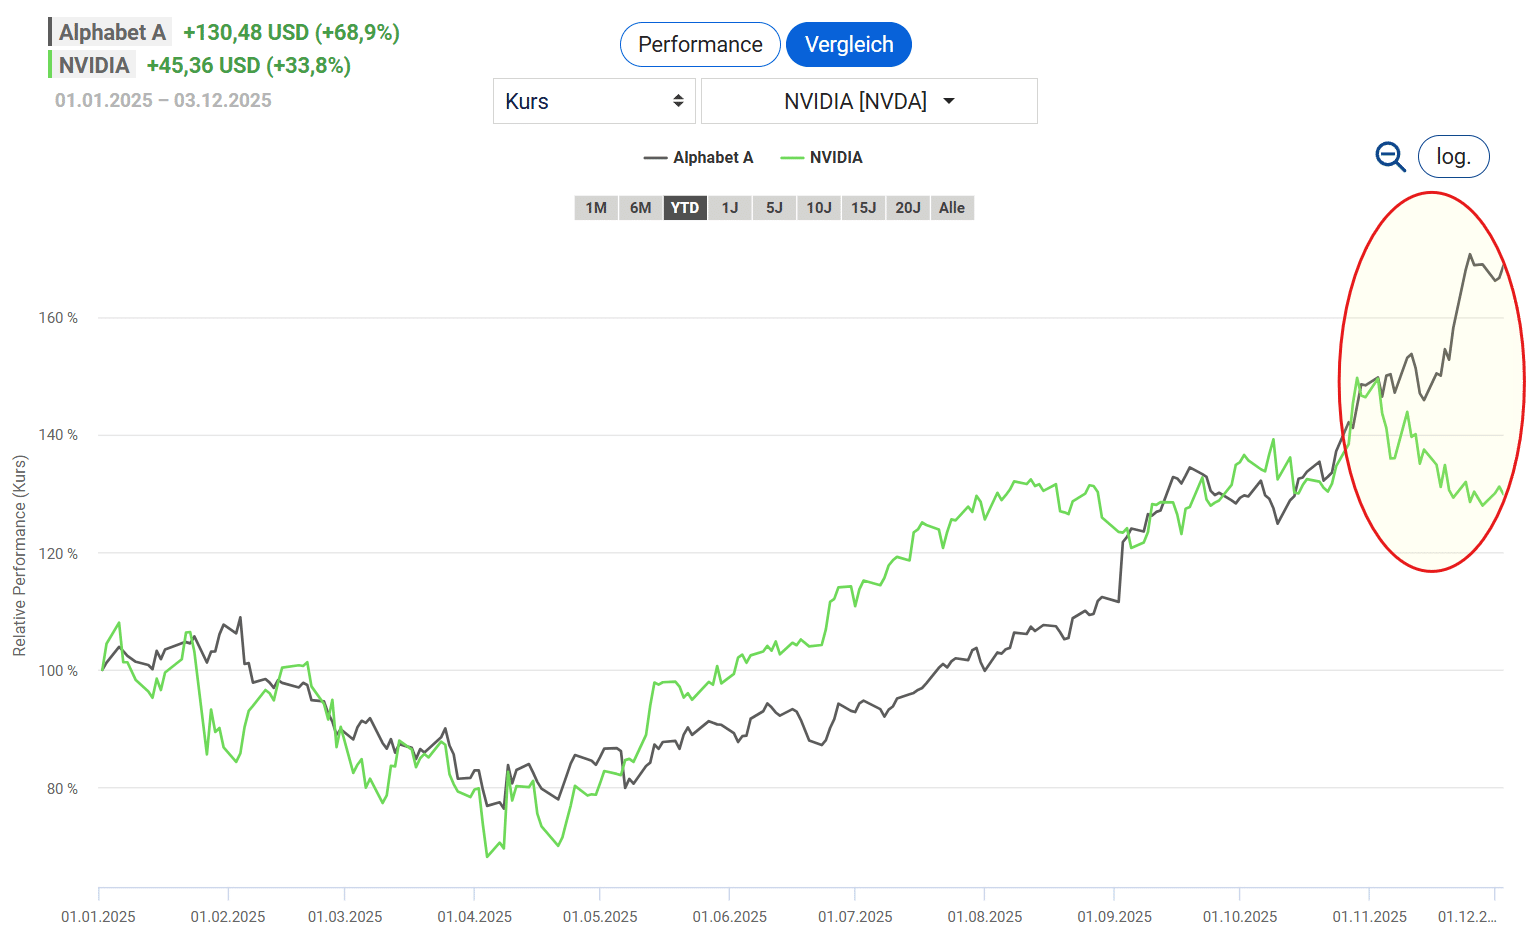Viewport: 1527px width, 940px height.
Task: Choose the 1J time range
Action: tap(730, 208)
